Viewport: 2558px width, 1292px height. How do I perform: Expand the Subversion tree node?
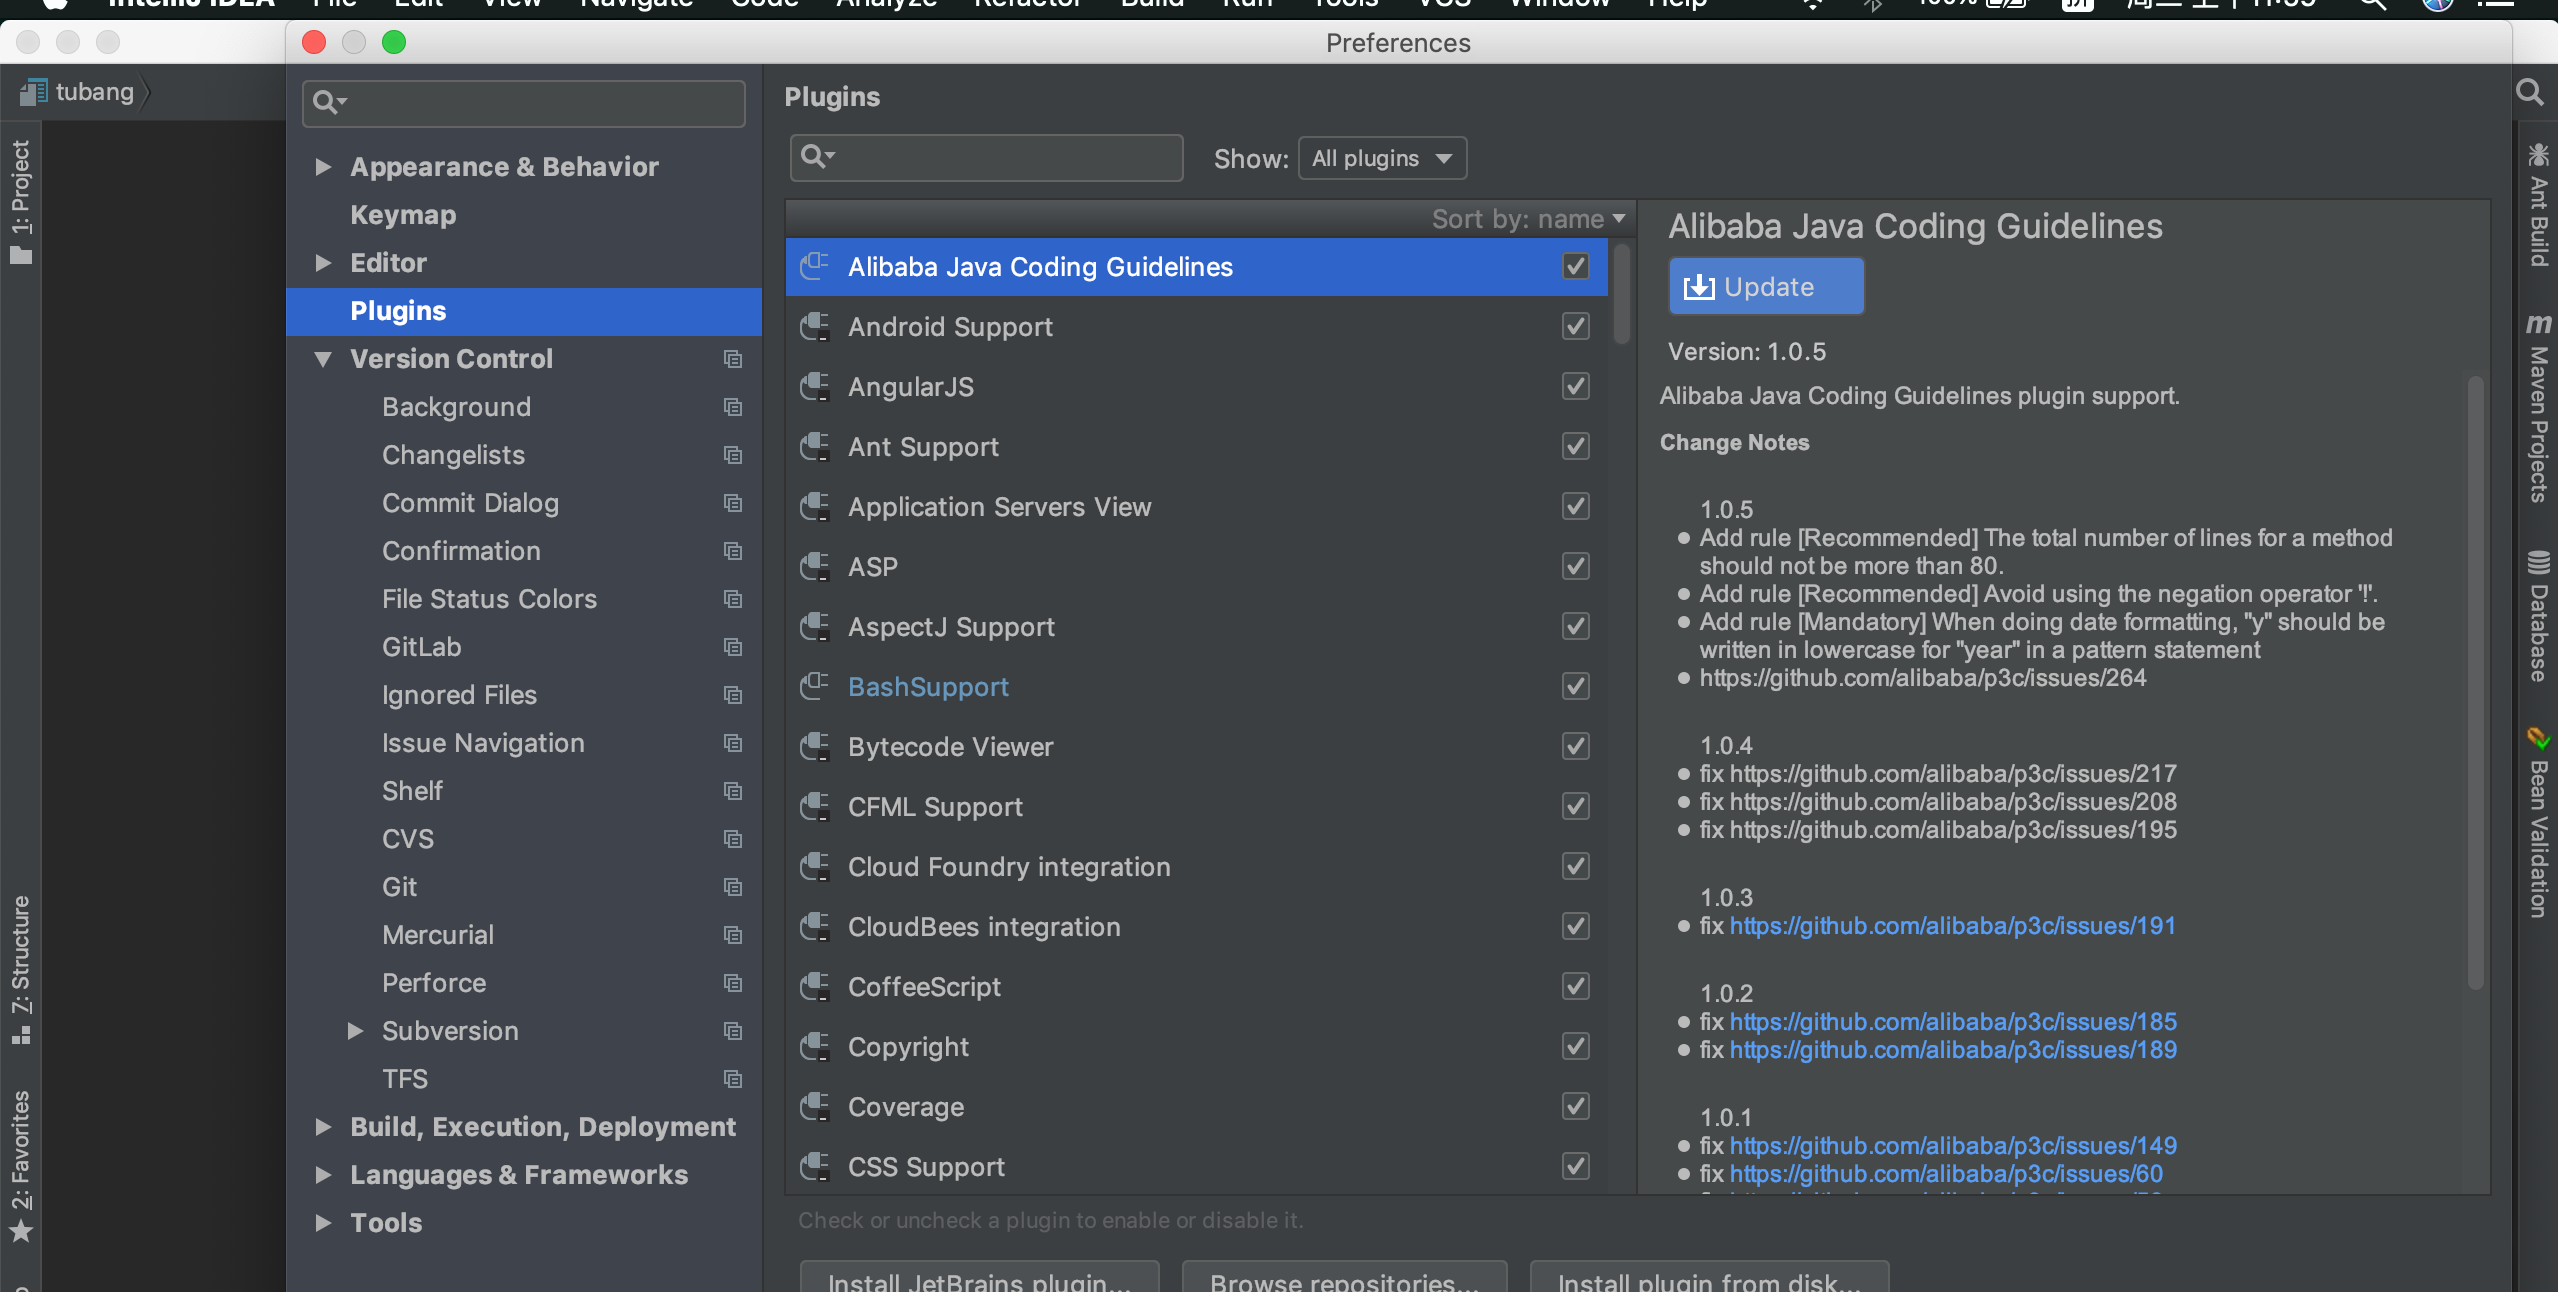355,1031
